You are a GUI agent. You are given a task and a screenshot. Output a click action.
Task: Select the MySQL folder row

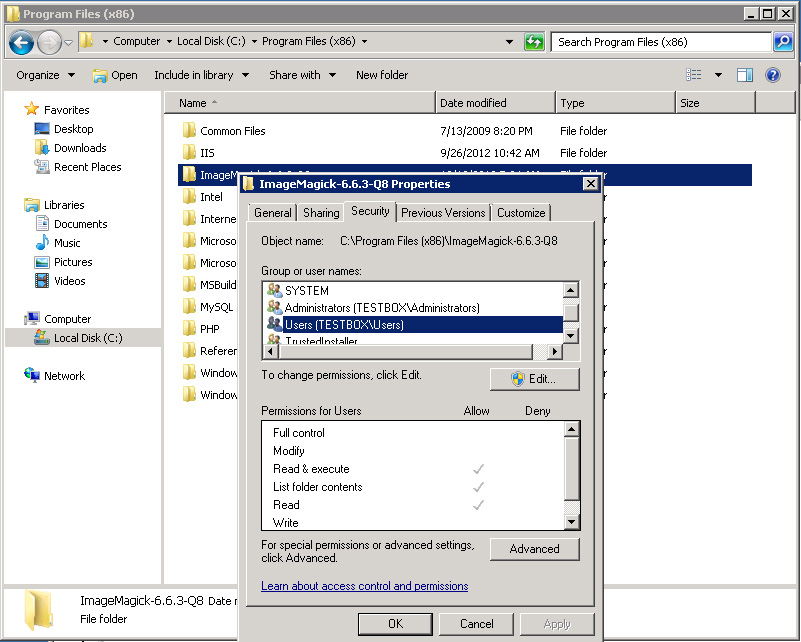208,307
